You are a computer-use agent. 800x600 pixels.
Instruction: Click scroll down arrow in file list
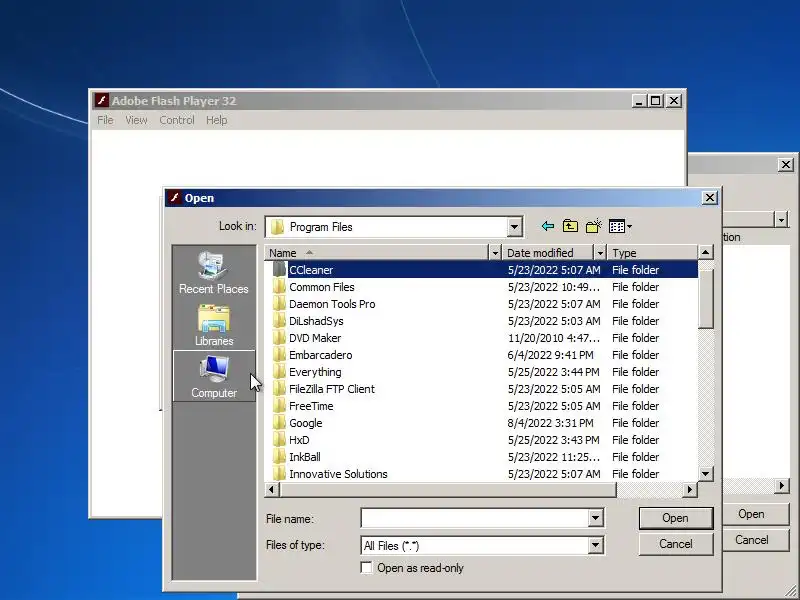point(705,474)
